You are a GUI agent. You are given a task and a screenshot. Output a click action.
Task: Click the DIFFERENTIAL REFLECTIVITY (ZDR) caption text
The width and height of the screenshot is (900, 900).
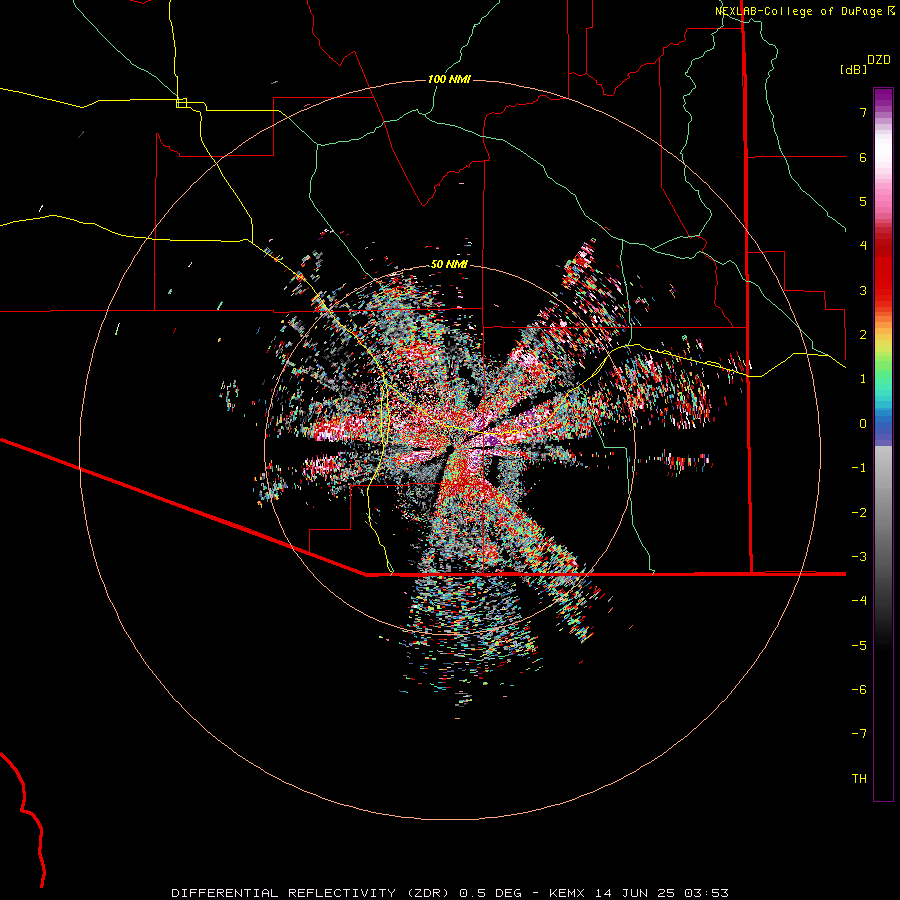pos(311,893)
